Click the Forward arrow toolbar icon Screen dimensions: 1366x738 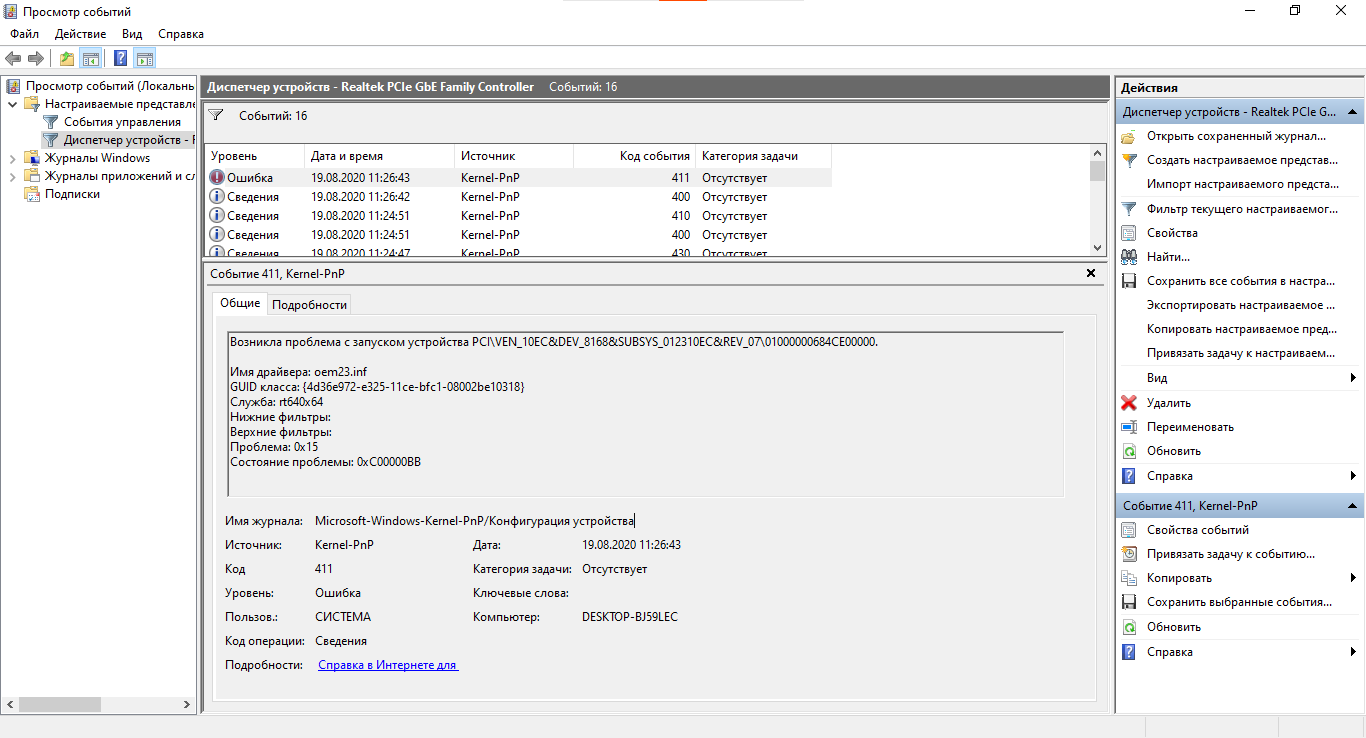pyautogui.click(x=36, y=59)
